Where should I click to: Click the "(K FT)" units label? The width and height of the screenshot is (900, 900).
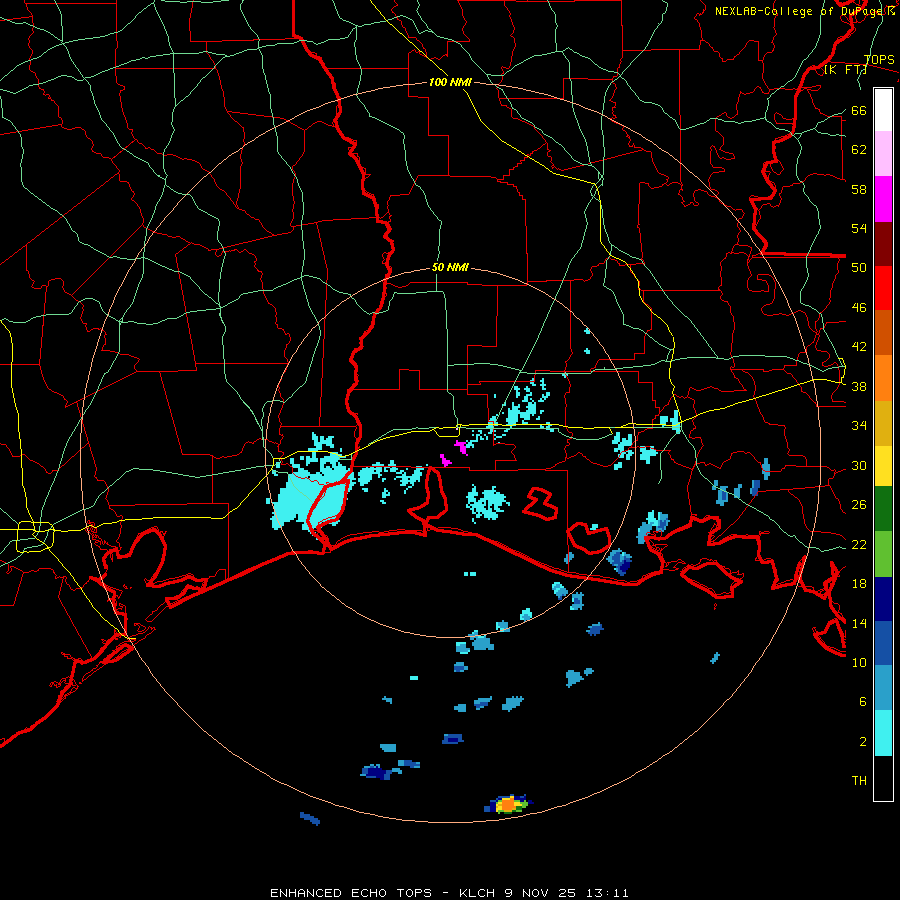[845, 70]
